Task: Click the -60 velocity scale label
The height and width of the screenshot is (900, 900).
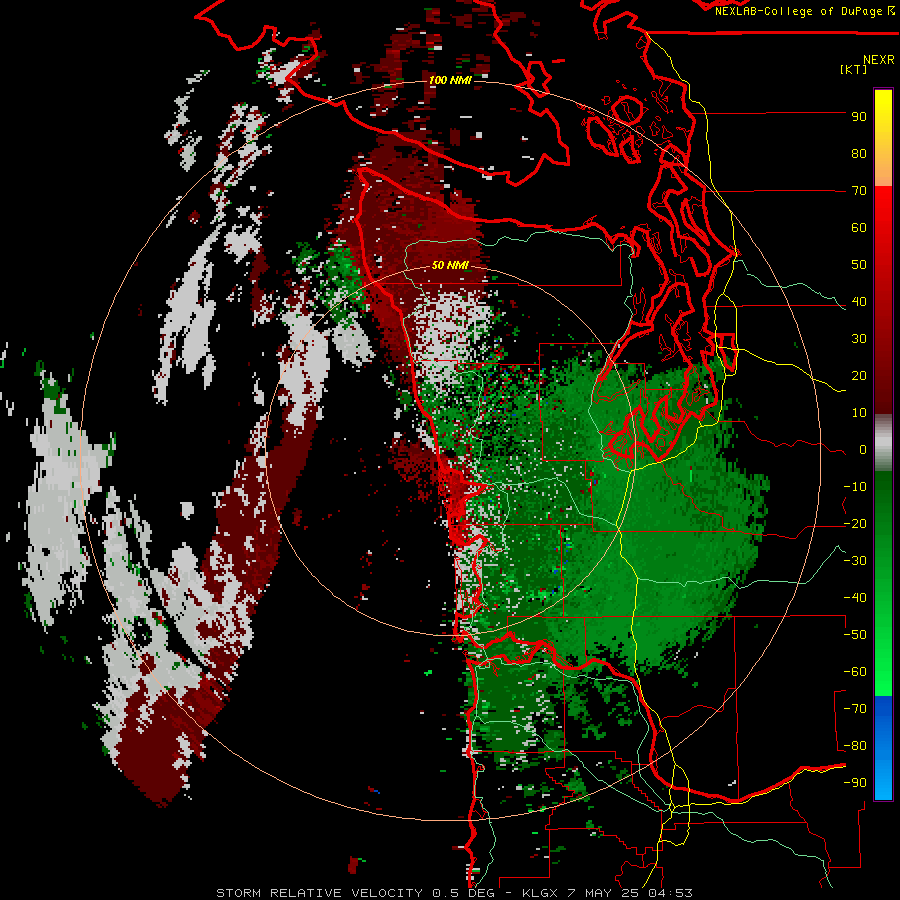Action: click(x=855, y=672)
